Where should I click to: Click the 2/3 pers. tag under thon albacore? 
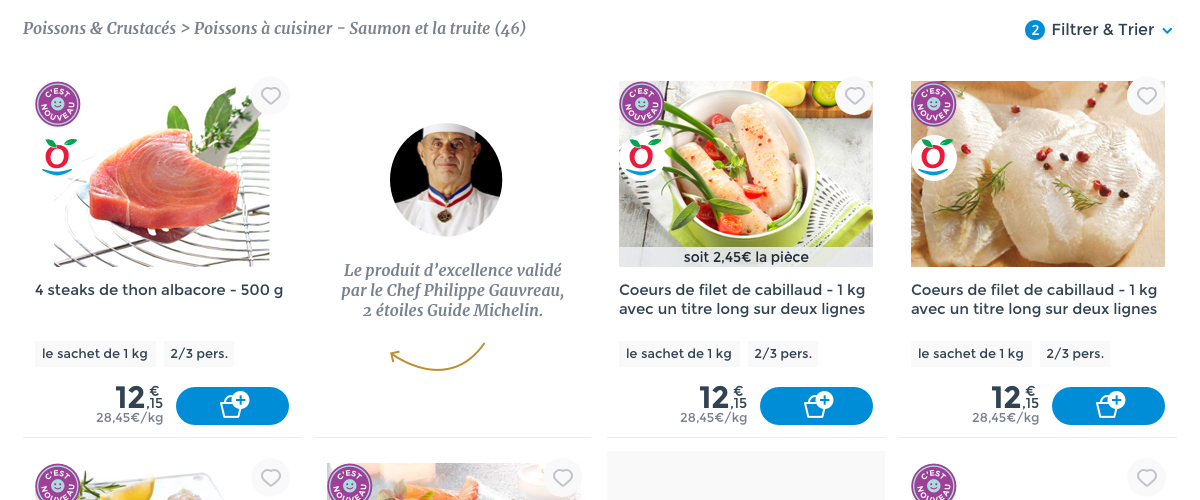[199, 353]
